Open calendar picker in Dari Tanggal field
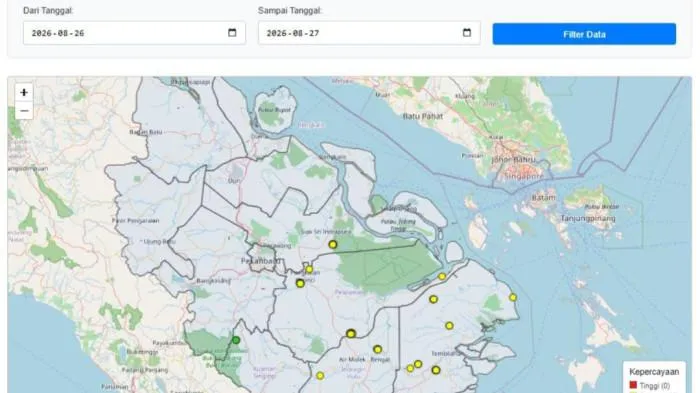The image size is (700, 393). point(232,33)
